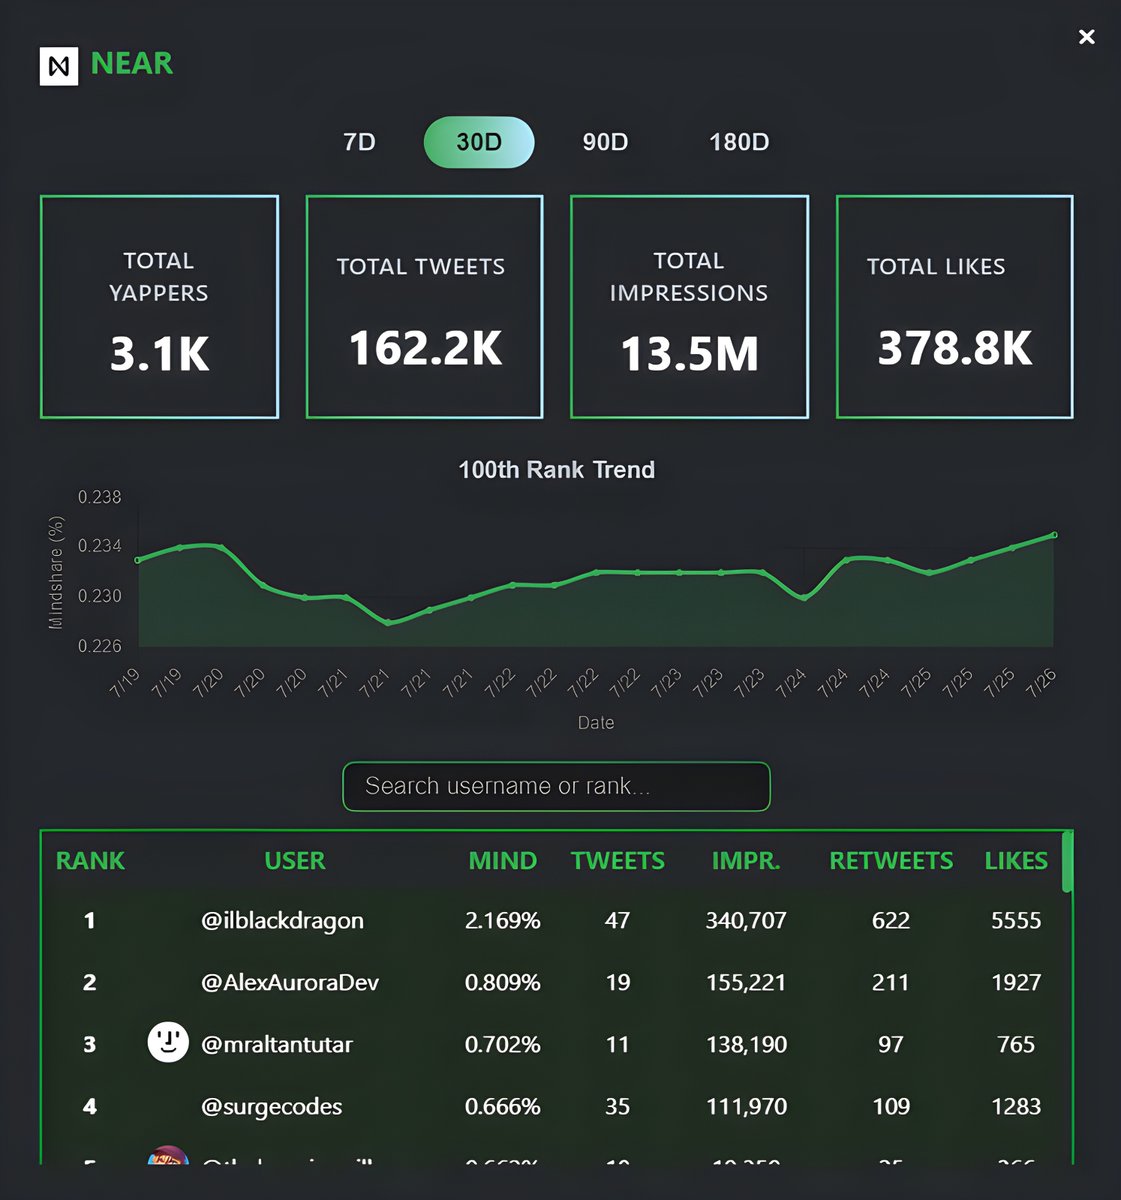Image resolution: width=1121 pixels, height=1200 pixels.
Task: Switch to the 180D time range
Action: [x=739, y=142]
